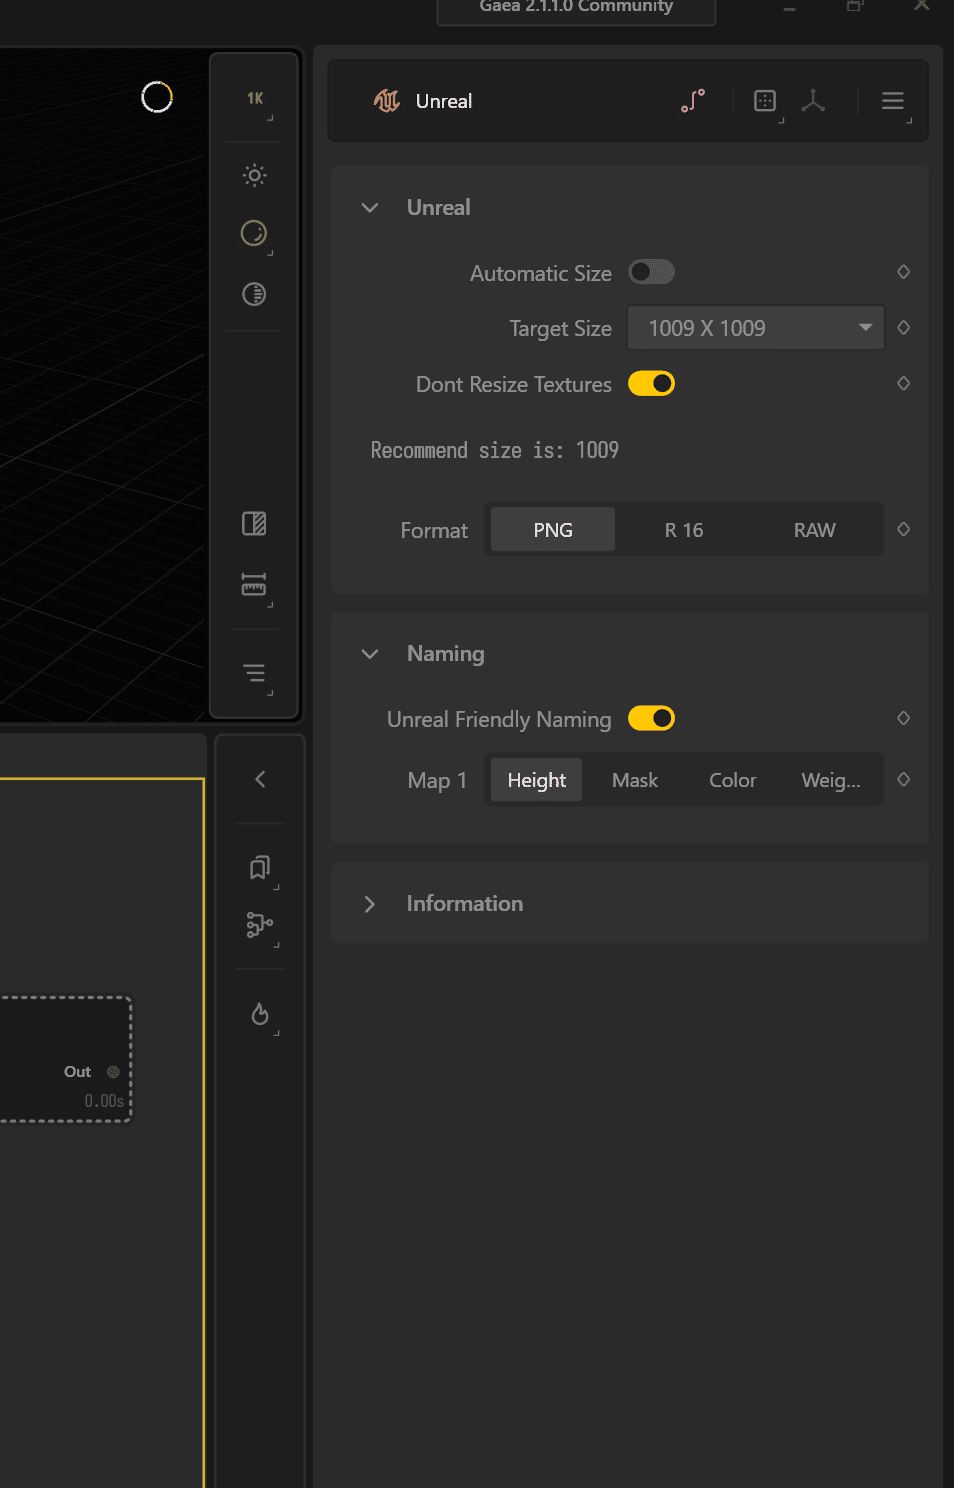Turn off Dont Resize Textures toggle
This screenshot has height=1488, width=954.
(651, 384)
